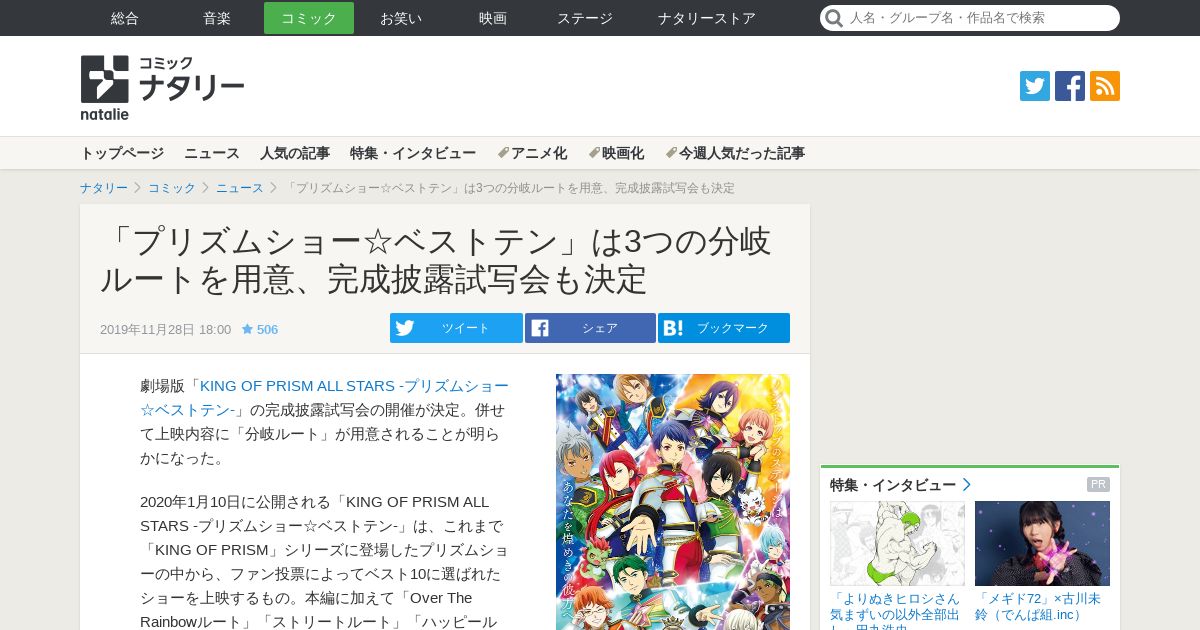Image resolution: width=1200 pixels, height=630 pixels.
Task: Open the よりぬきヒロシさん feature link text
Action: (x=895, y=610)
